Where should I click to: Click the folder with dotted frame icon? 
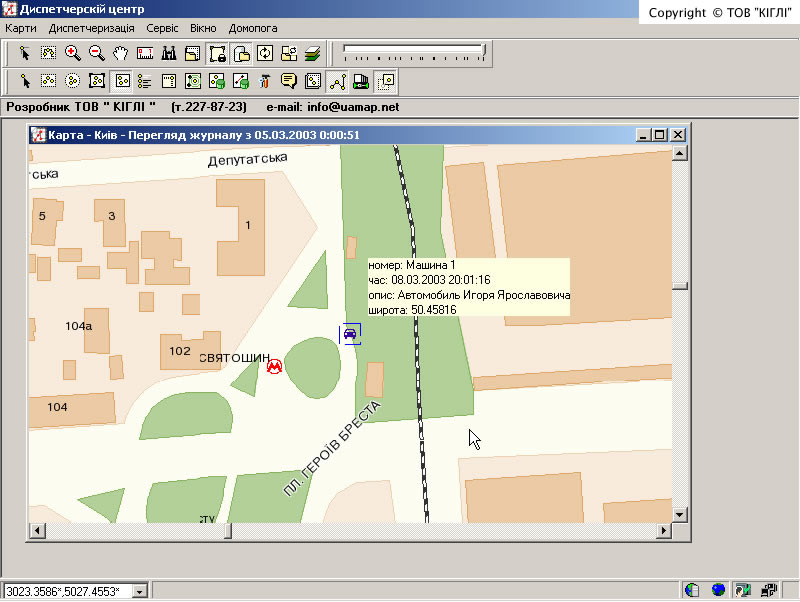click(192, 53)
